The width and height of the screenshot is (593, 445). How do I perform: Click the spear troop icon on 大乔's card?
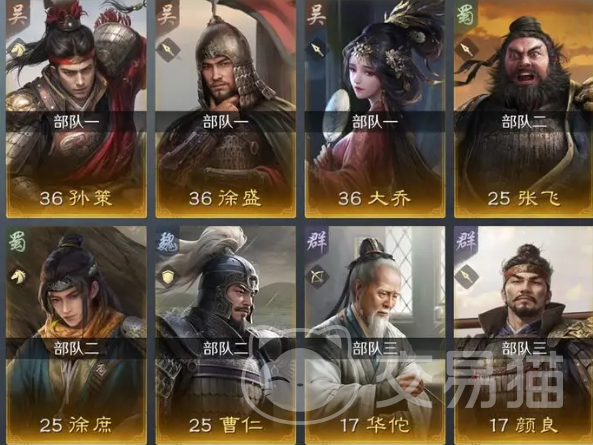(317, 50)
